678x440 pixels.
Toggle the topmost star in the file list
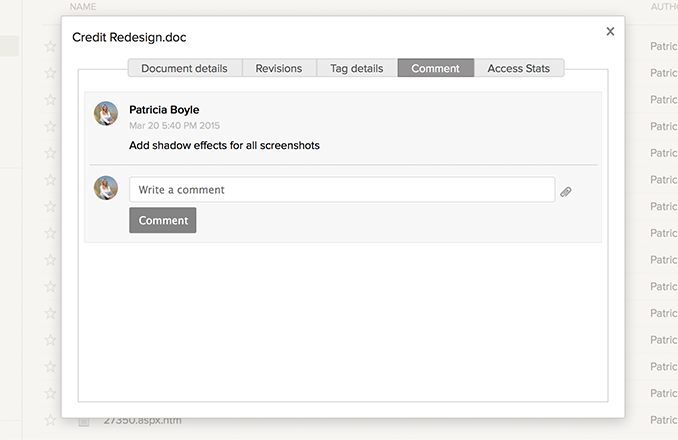[x=50, y=46]
